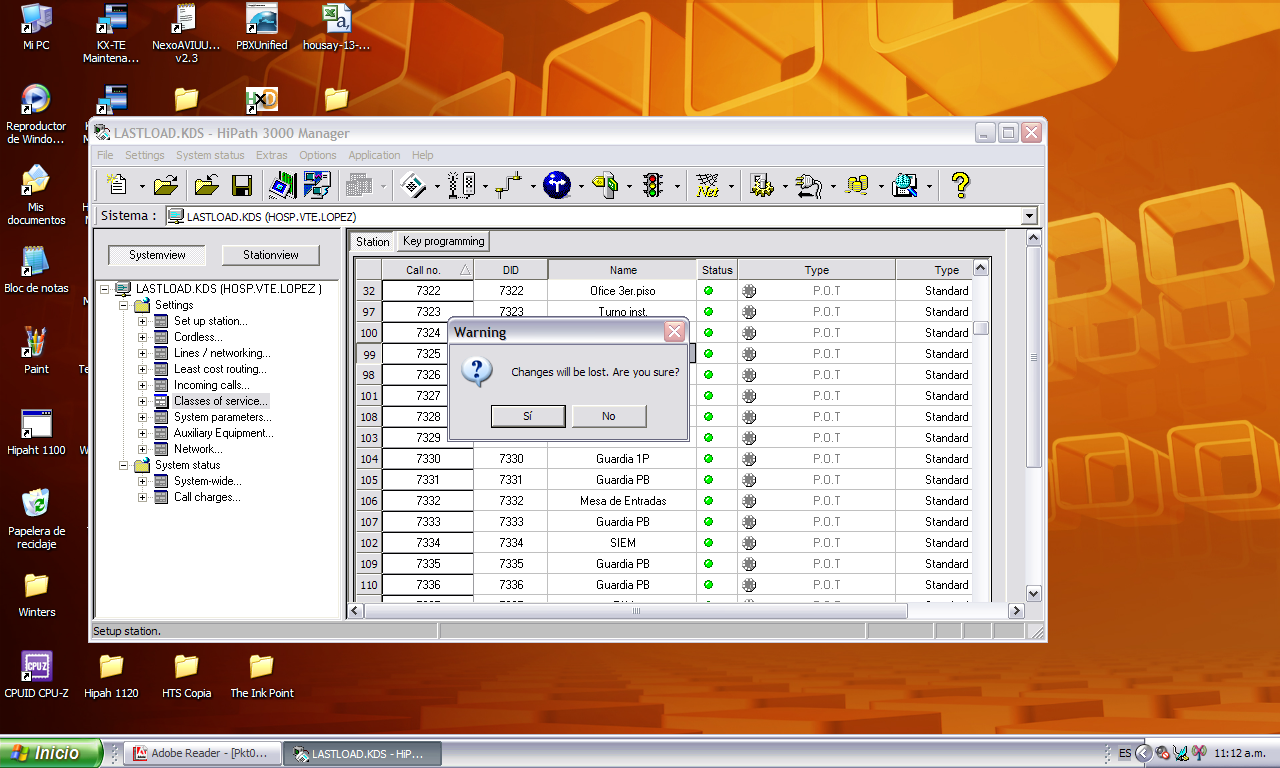Open The Ink Point desktop folder
Image resolution: width=1280 pixels, height=768 pixels.
tap(262, 674)
